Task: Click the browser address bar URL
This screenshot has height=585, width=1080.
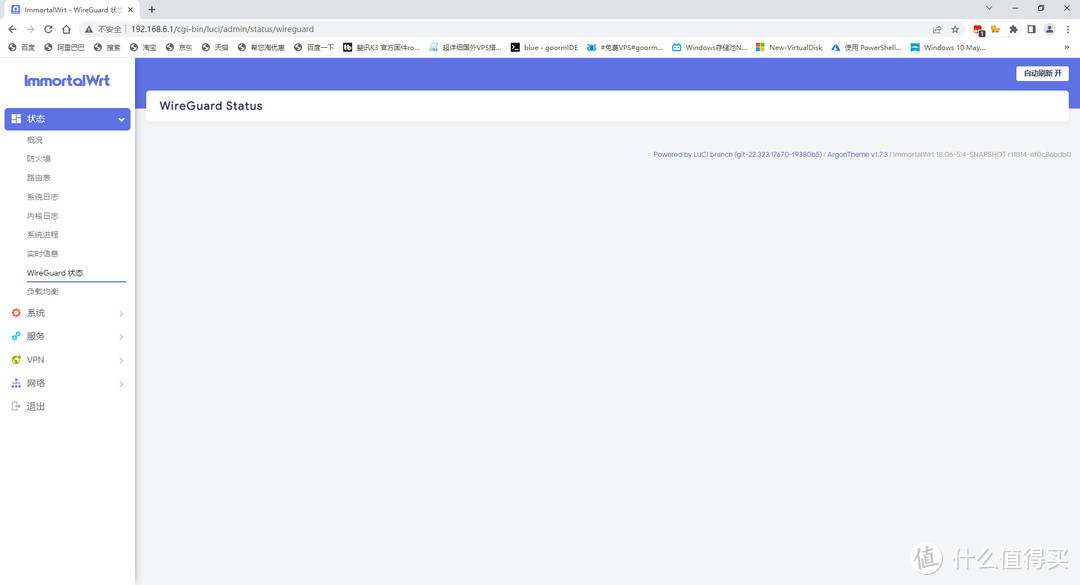Action: click(222, 29)
